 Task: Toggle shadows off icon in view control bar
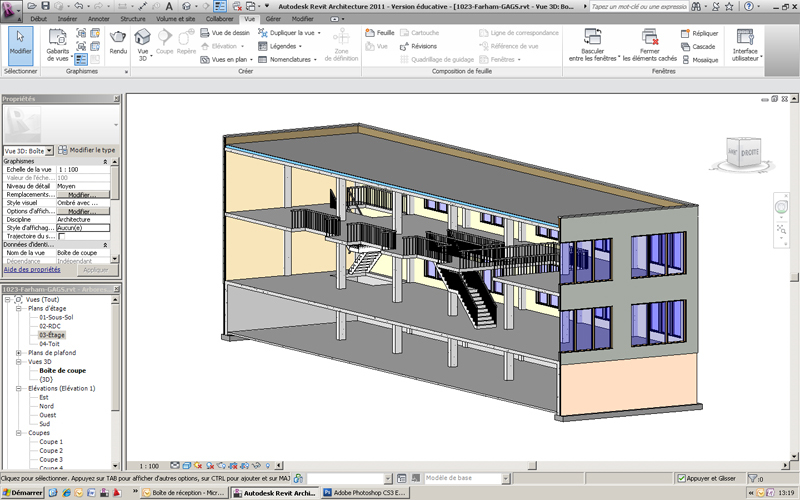210,466
